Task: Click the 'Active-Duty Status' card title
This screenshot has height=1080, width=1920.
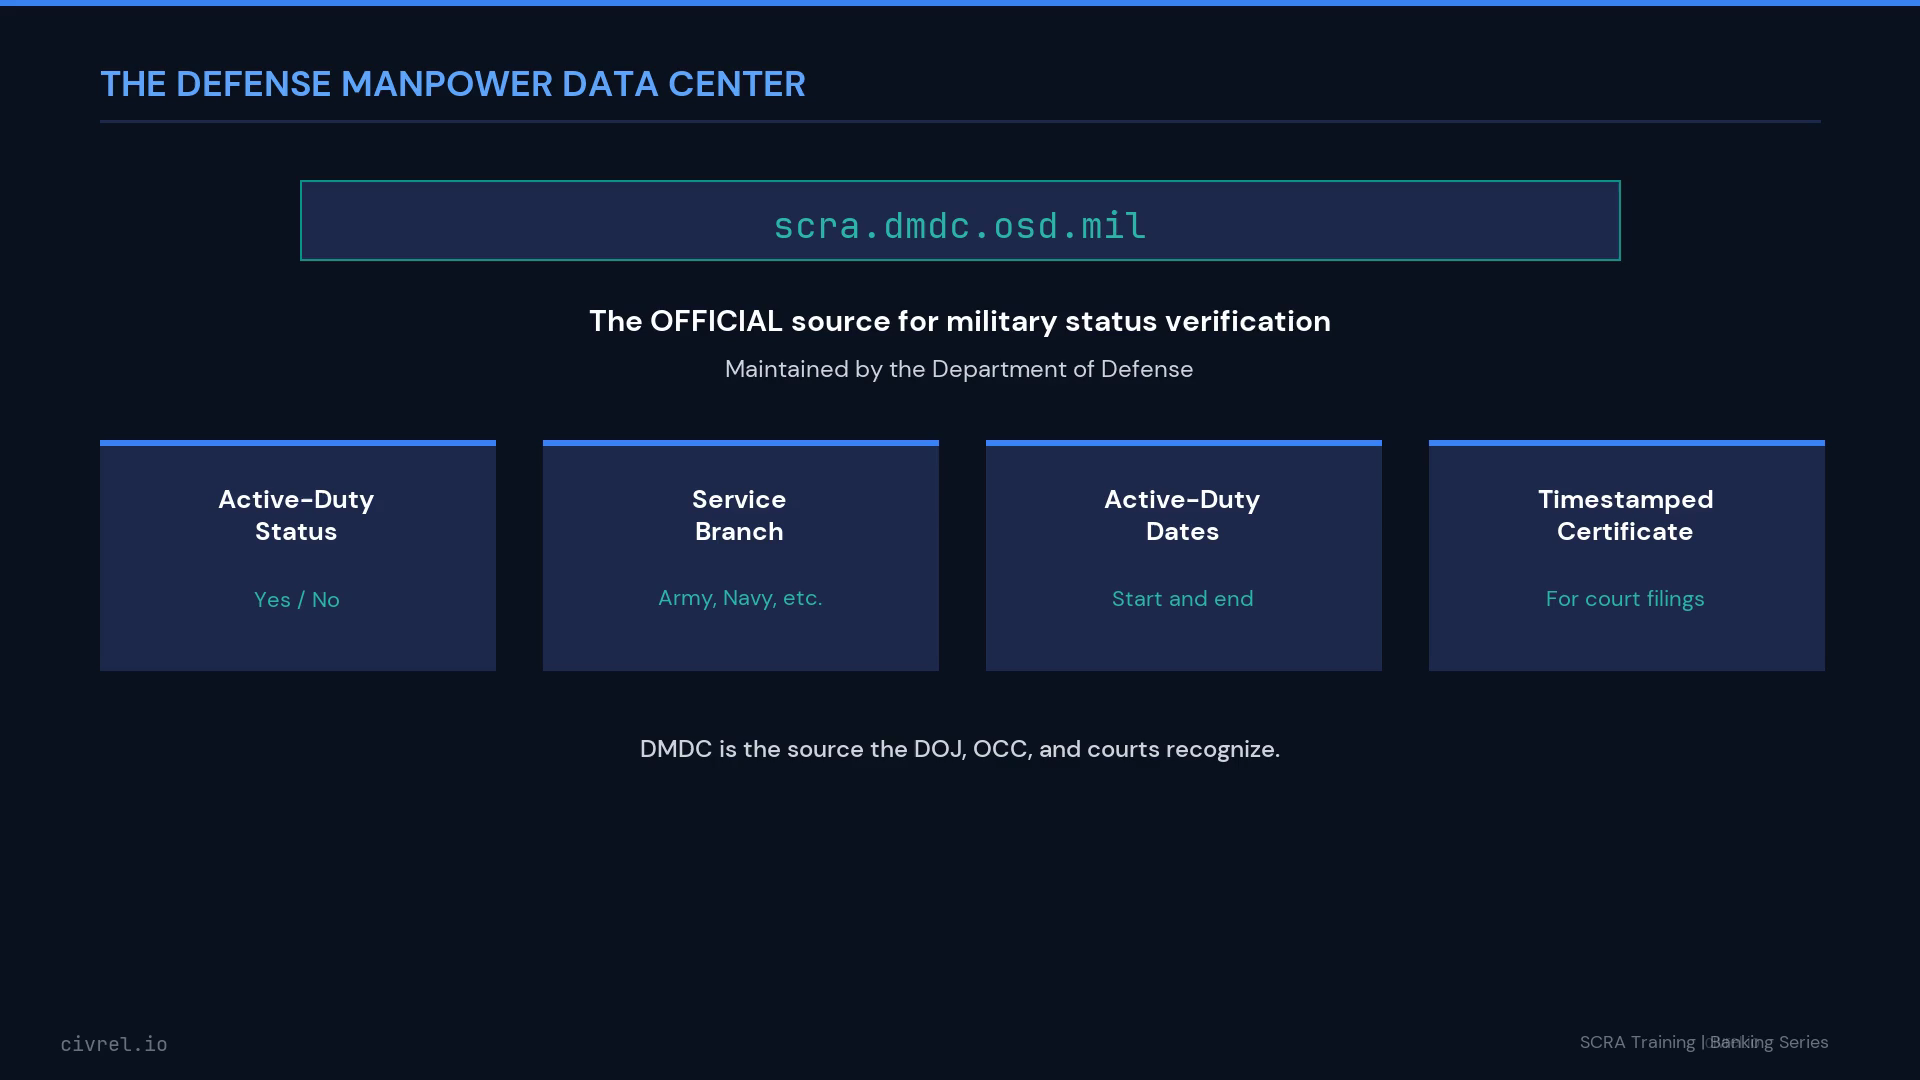Action: [x=296, y=515]
